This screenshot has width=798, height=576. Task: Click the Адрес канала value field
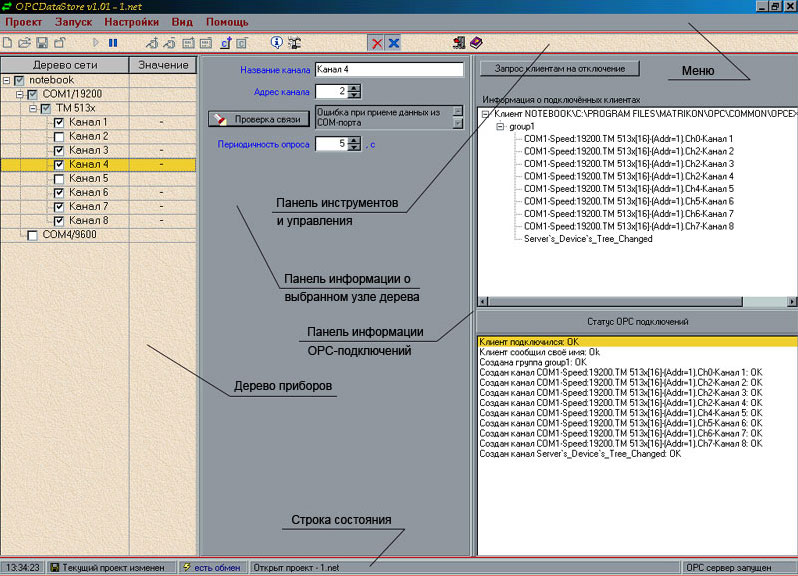coord(332,92)
